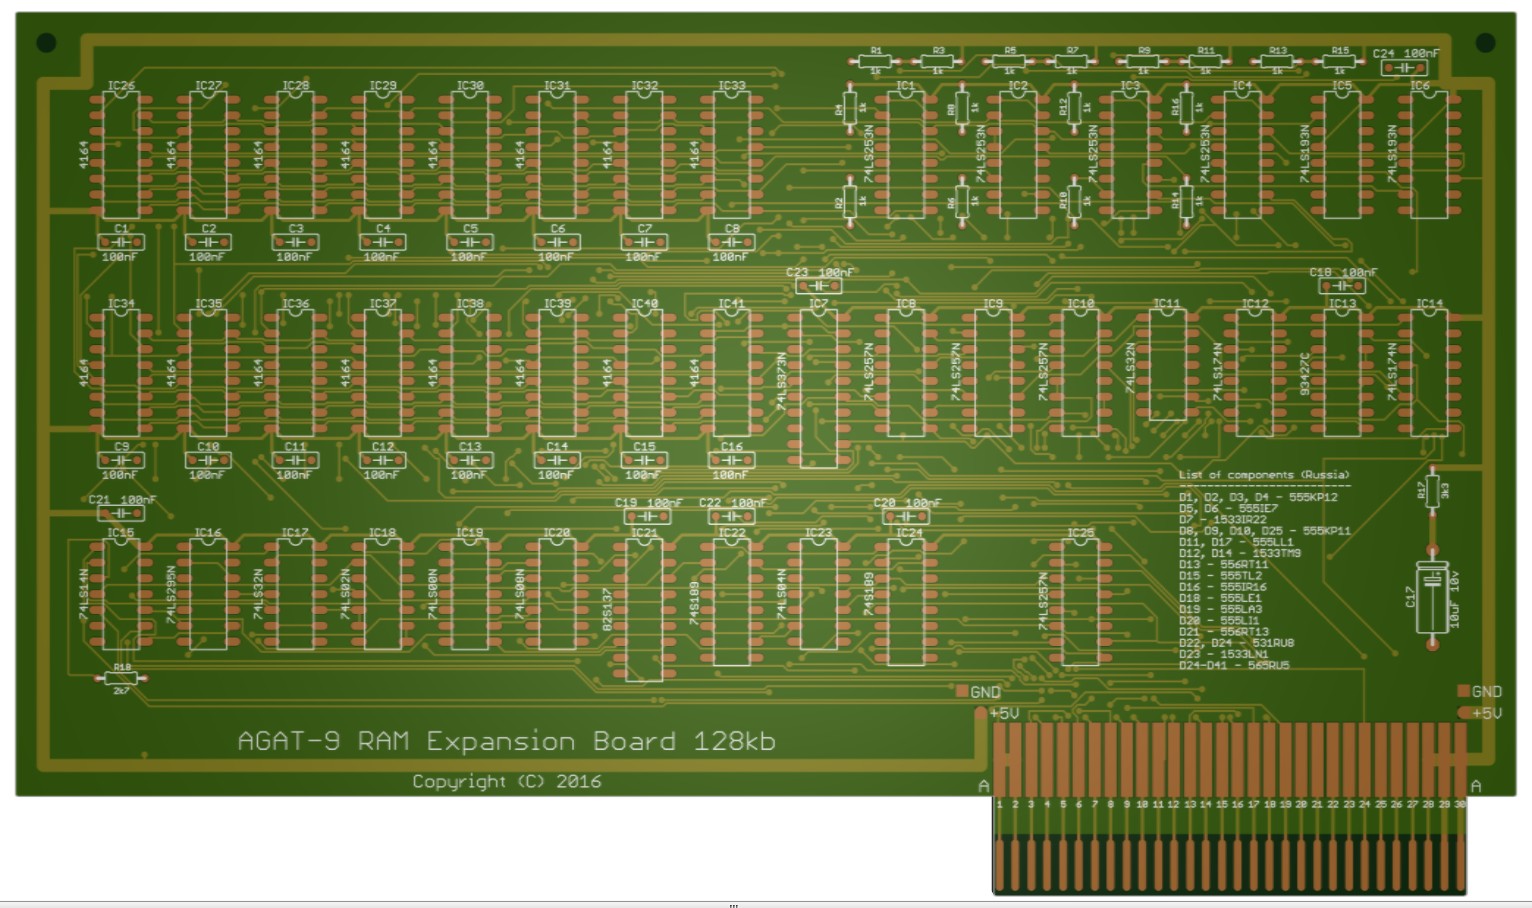Select resistor R18 labeled 2k7
The height and width of the screenshot is (908, 1532).
point(121,678)
